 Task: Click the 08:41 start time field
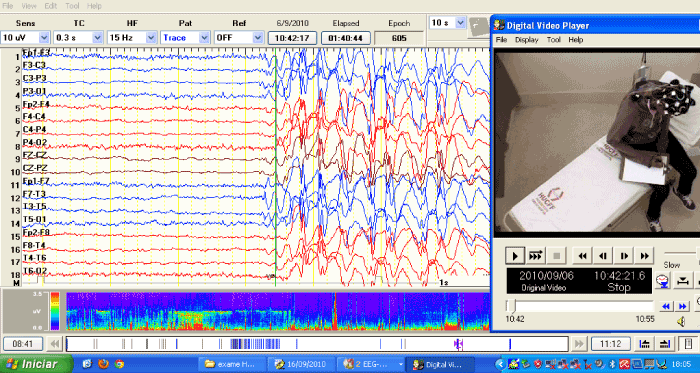(x=23, y=344)
